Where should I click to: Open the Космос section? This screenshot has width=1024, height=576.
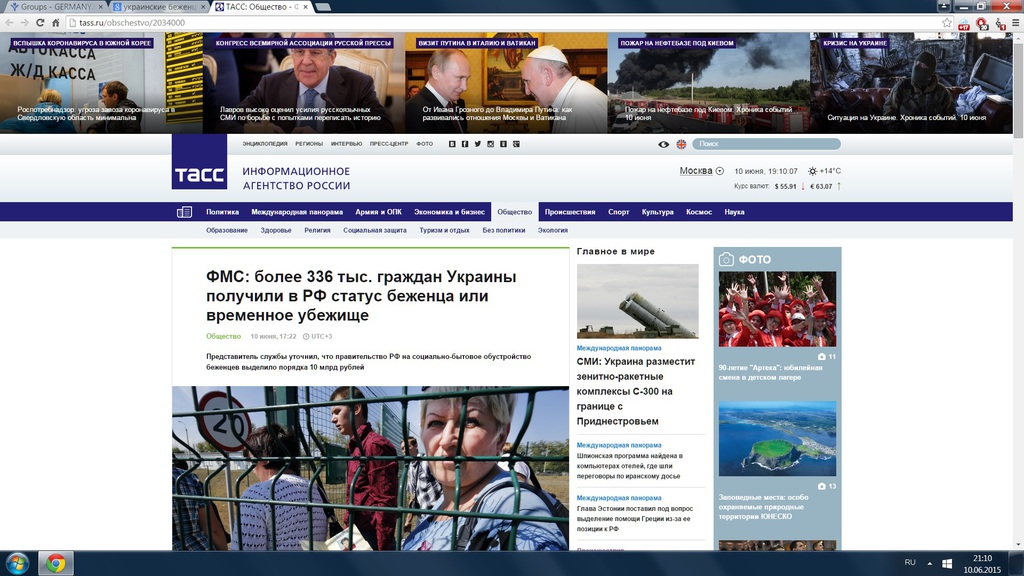[x=699, y=212]
